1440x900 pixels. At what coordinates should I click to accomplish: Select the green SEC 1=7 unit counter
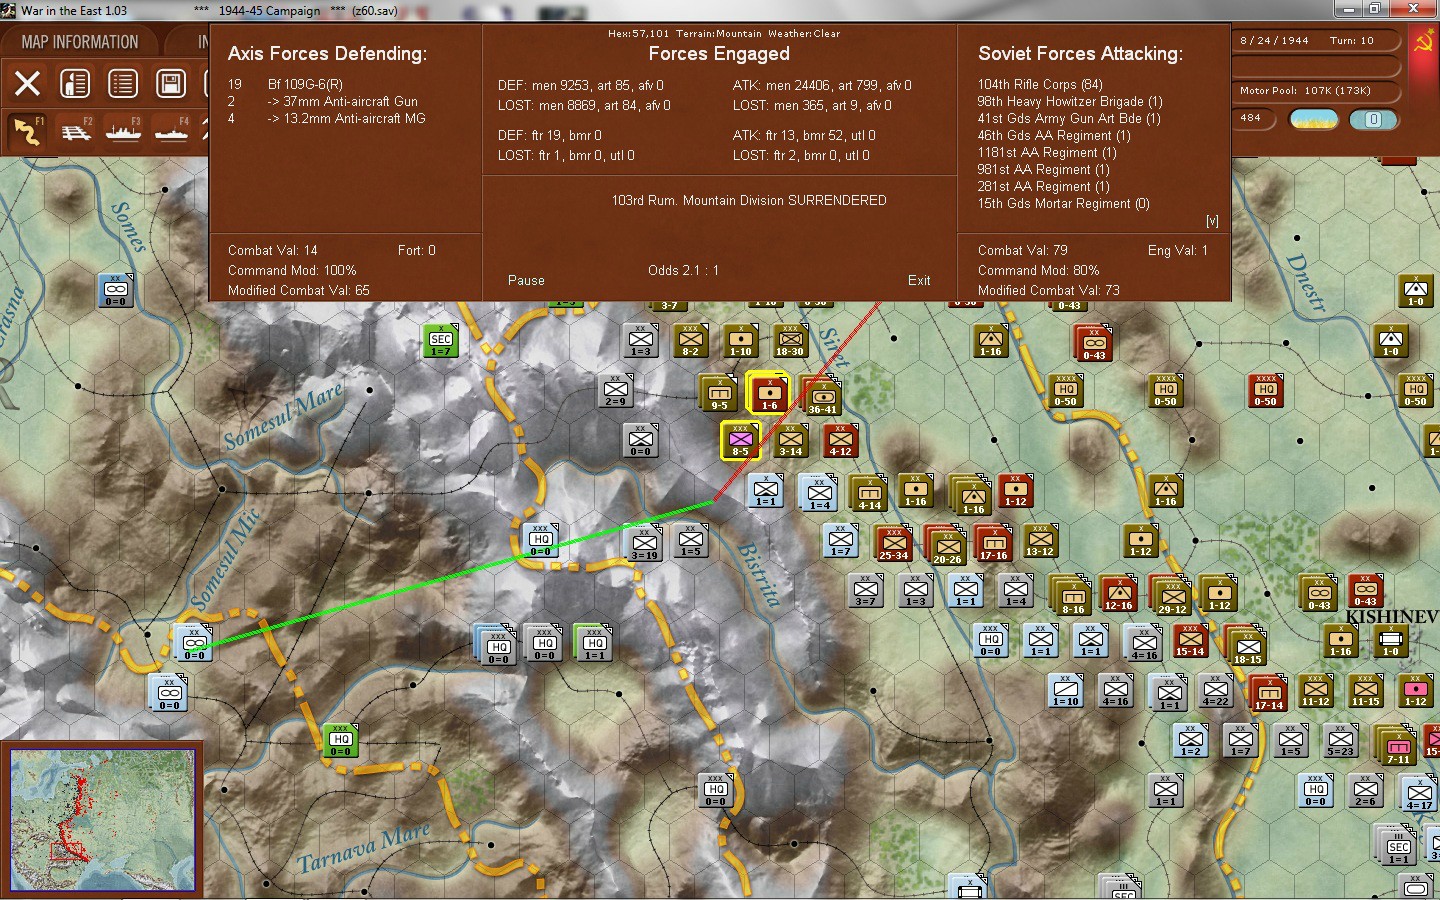[x=440, y=342]
